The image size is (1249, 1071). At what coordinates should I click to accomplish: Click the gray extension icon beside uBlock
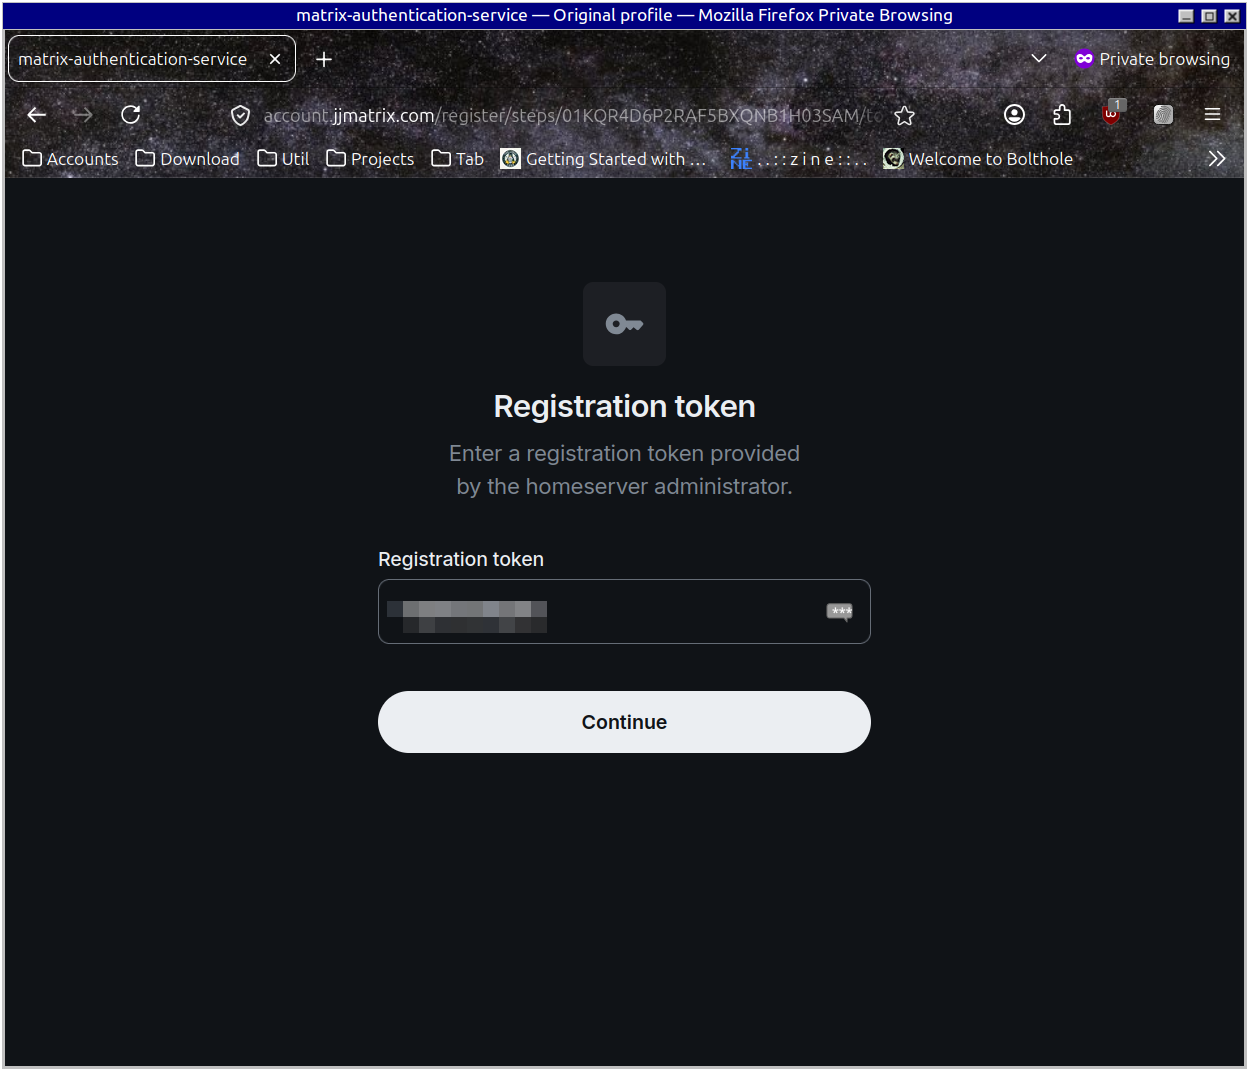1163,115
